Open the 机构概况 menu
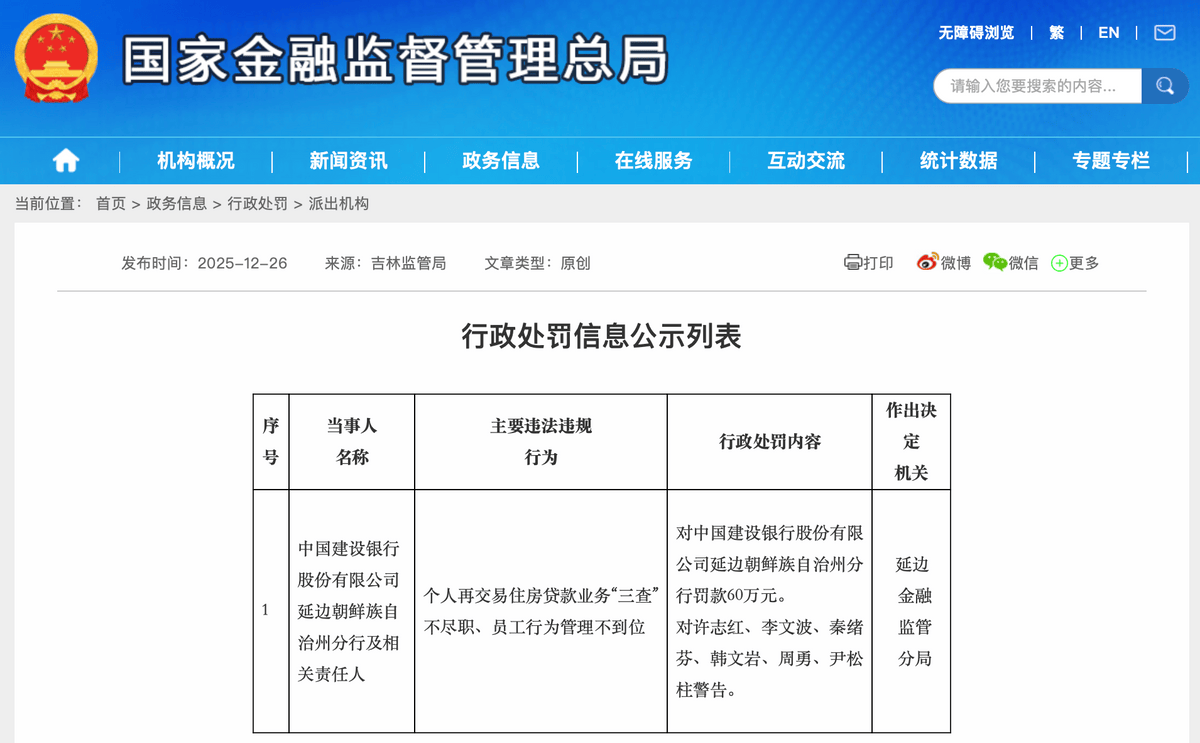The width and height of the screenshot is (1200, 743). coord(196,161)
